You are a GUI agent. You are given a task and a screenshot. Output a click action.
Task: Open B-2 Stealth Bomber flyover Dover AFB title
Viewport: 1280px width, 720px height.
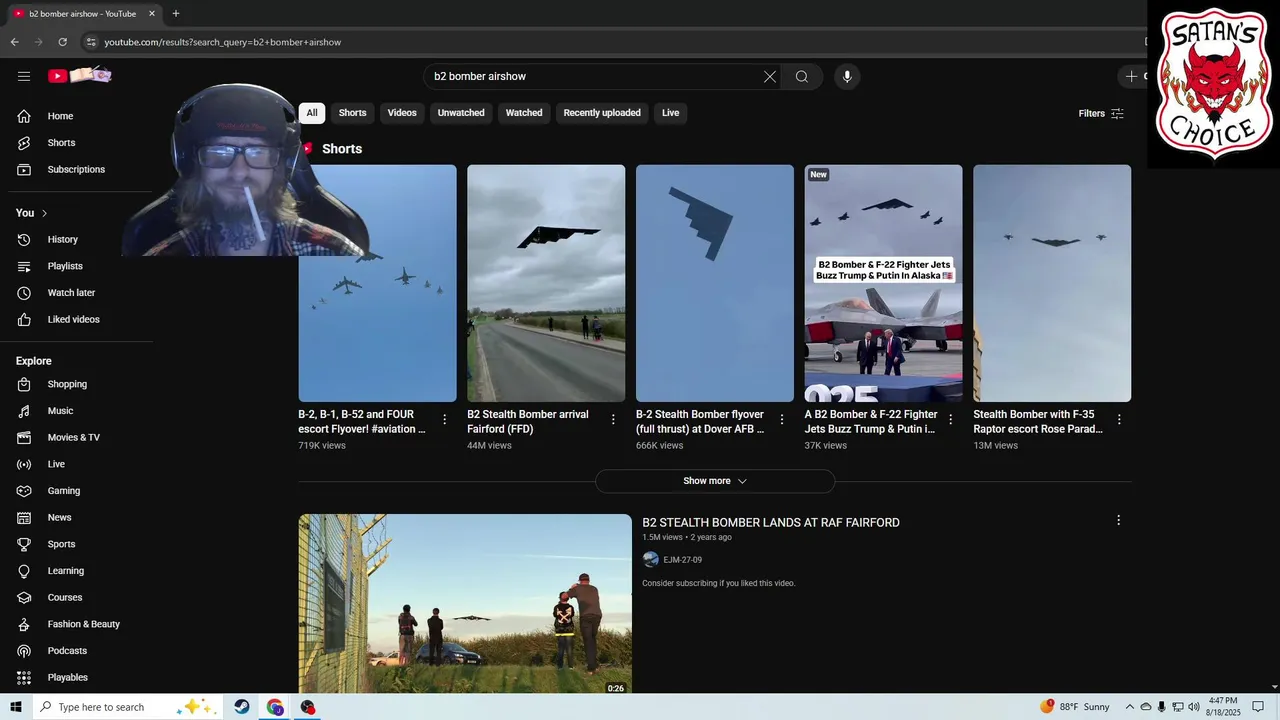click(x=700, y=421)
